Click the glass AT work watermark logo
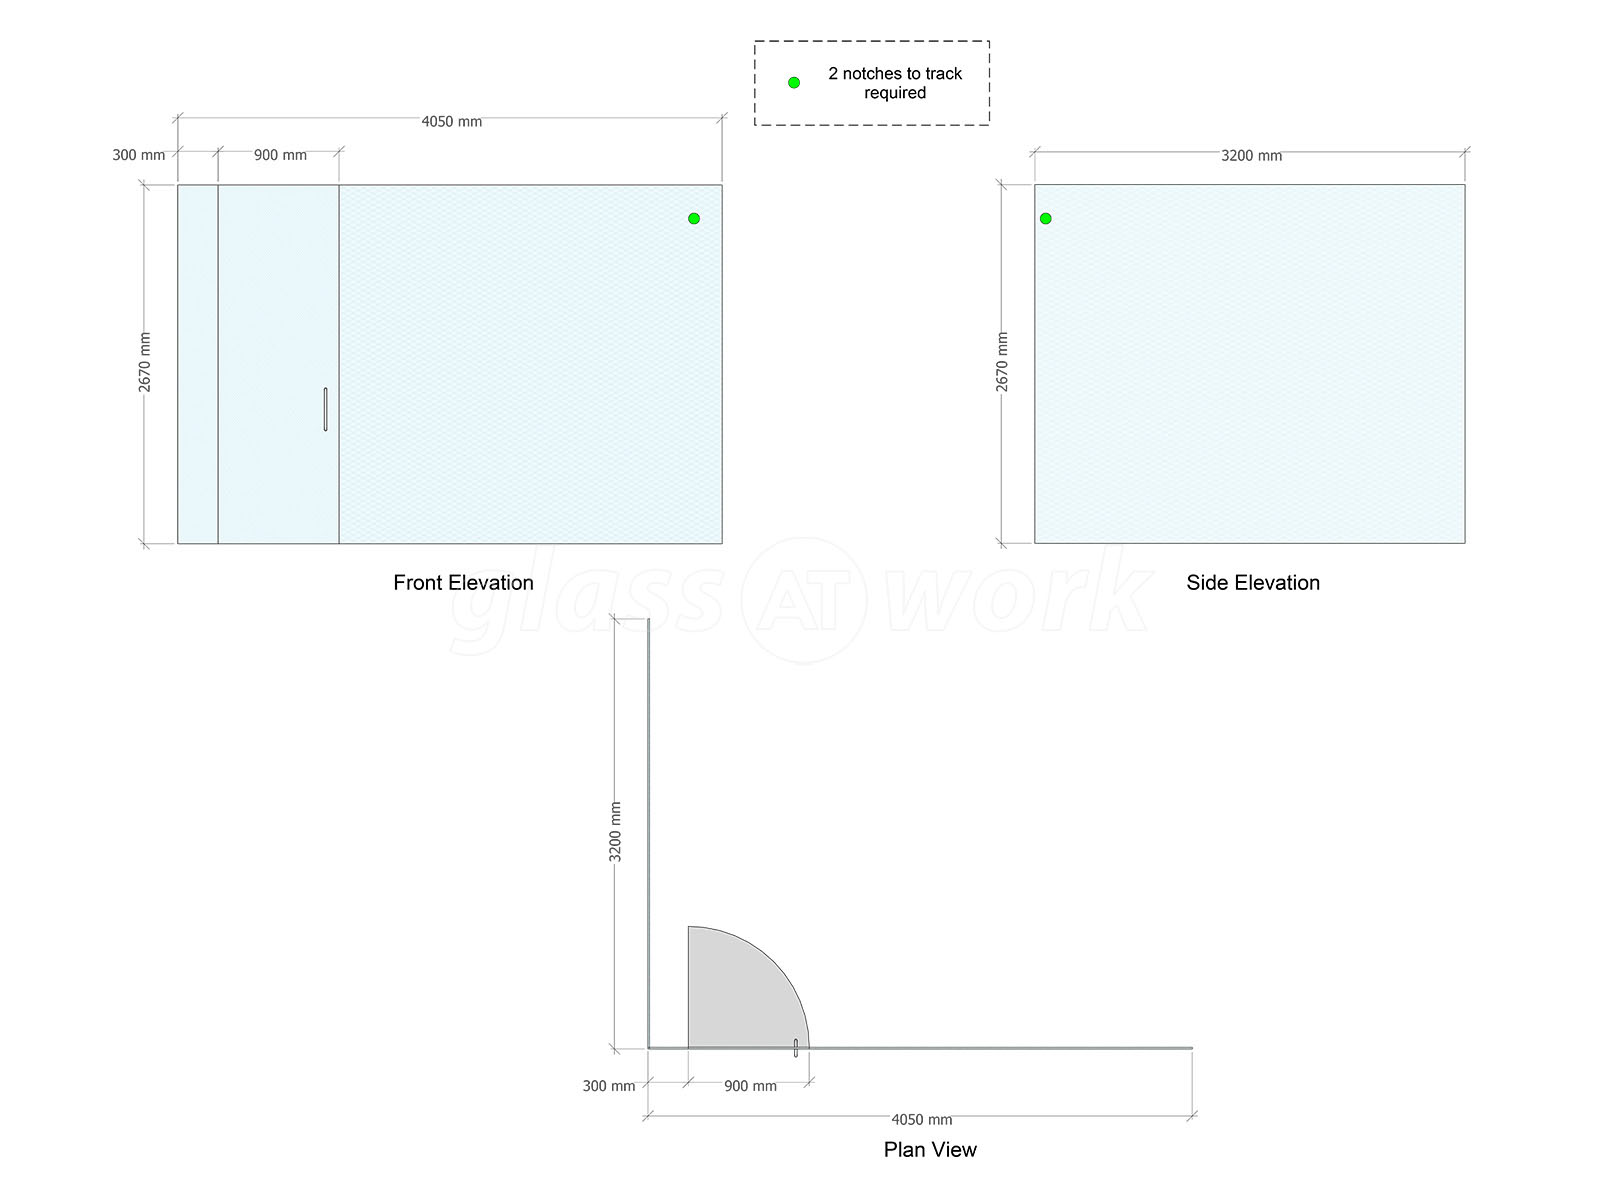The width and height of the screenshot is (1600, 1200). pyautogui.click(x=800, y=600)
